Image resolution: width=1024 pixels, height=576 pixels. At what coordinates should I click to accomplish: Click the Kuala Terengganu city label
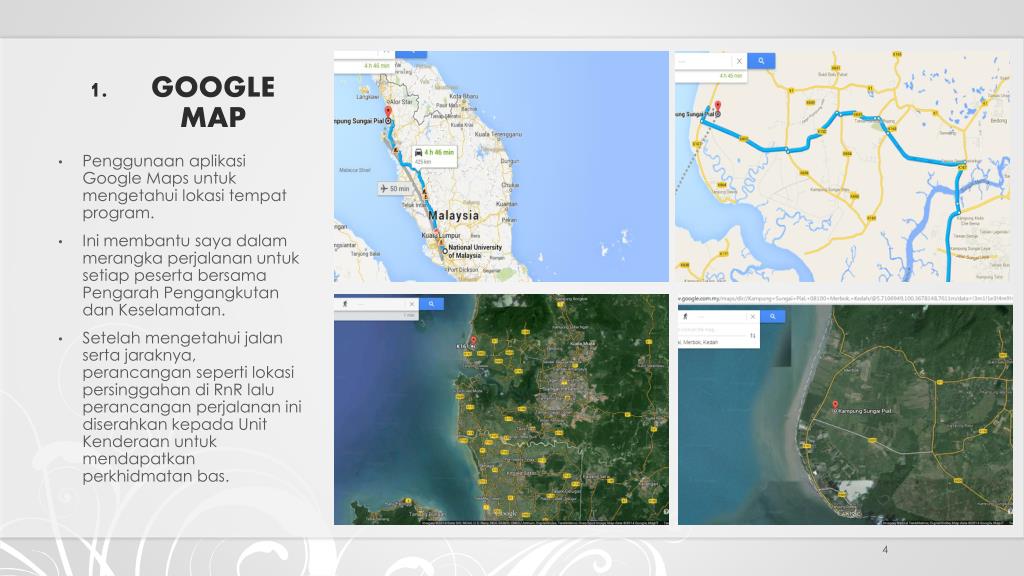[498, 134]
